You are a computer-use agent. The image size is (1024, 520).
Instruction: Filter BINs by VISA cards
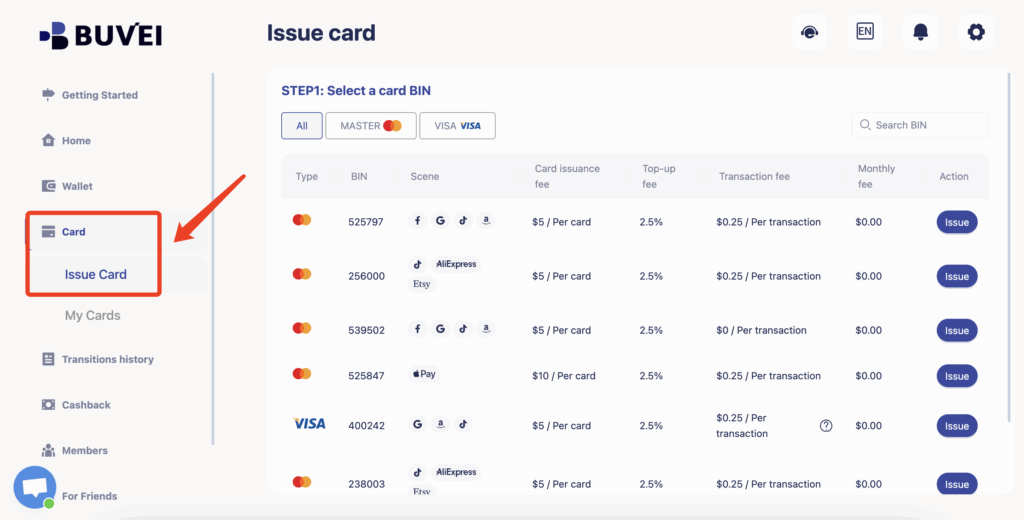click(457, 126)
